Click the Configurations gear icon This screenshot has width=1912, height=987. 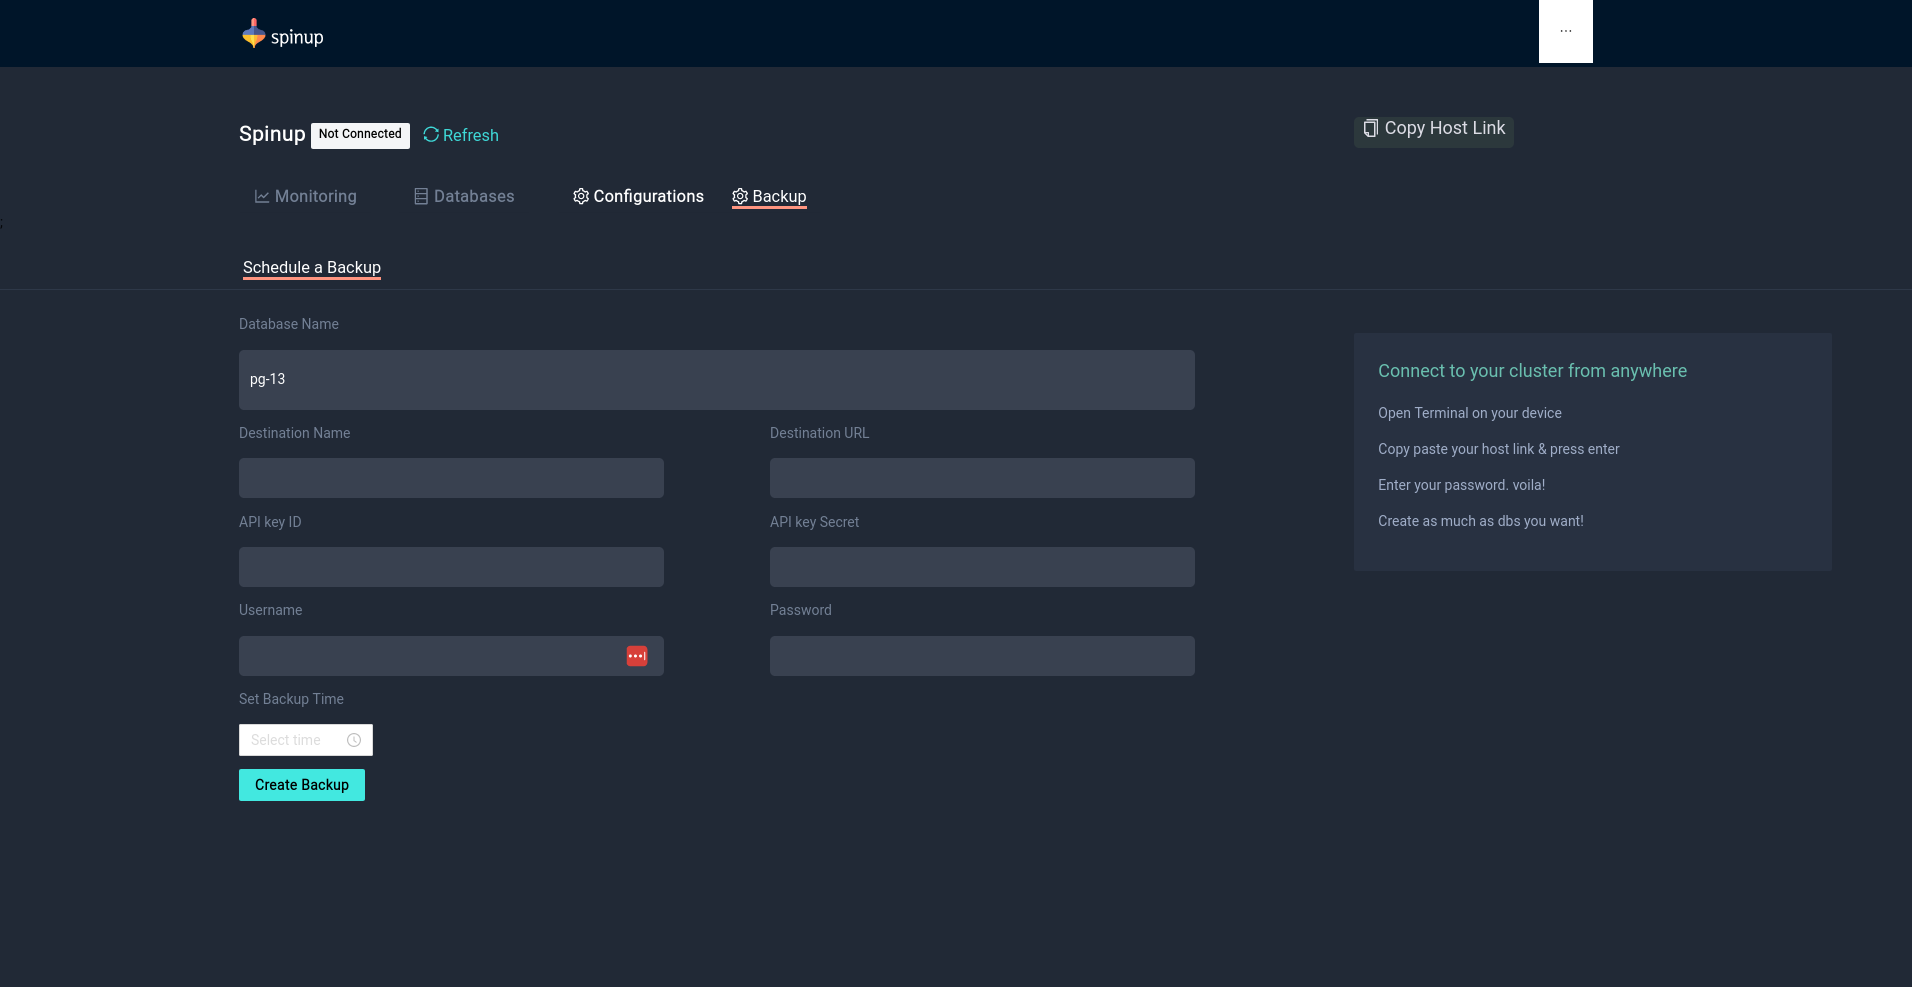coord(581,197)
